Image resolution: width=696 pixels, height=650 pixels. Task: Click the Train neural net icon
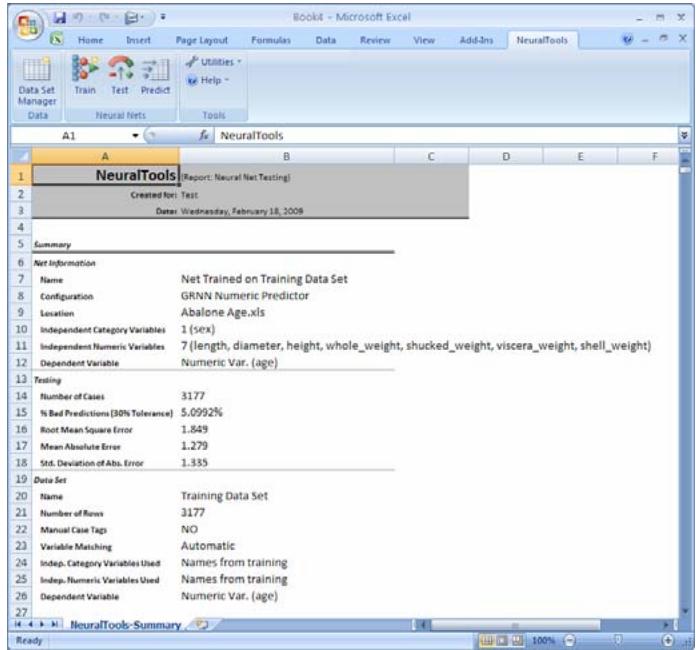coord(85,75)
